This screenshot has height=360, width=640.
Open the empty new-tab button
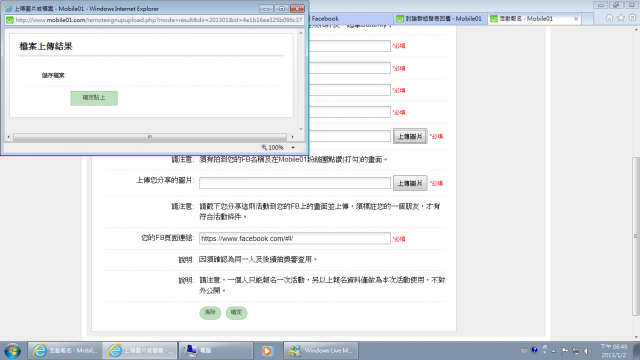click(x=587, y=19)
